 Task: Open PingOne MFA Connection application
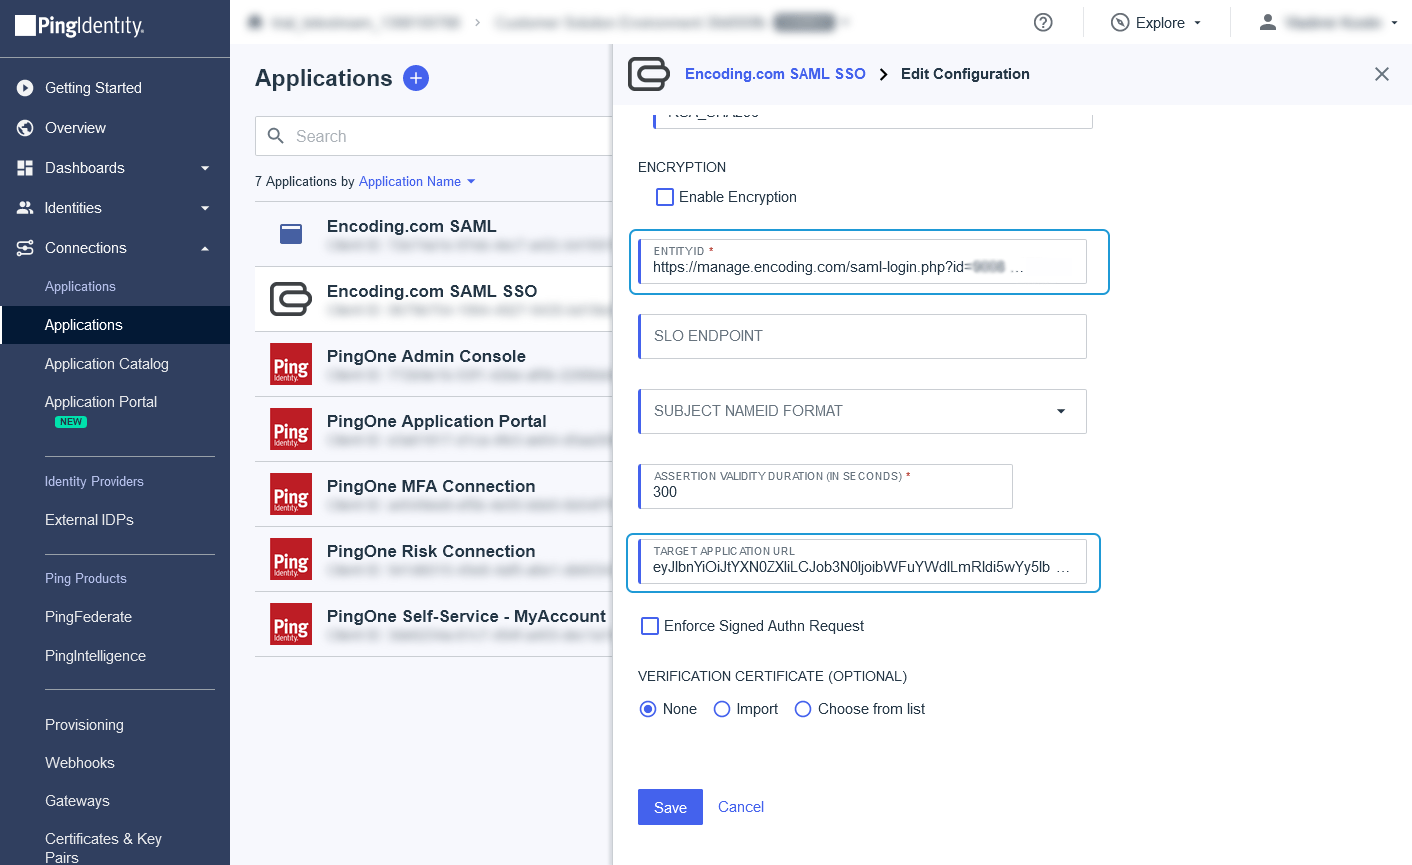pyautogui.click(x=434, y=494)
